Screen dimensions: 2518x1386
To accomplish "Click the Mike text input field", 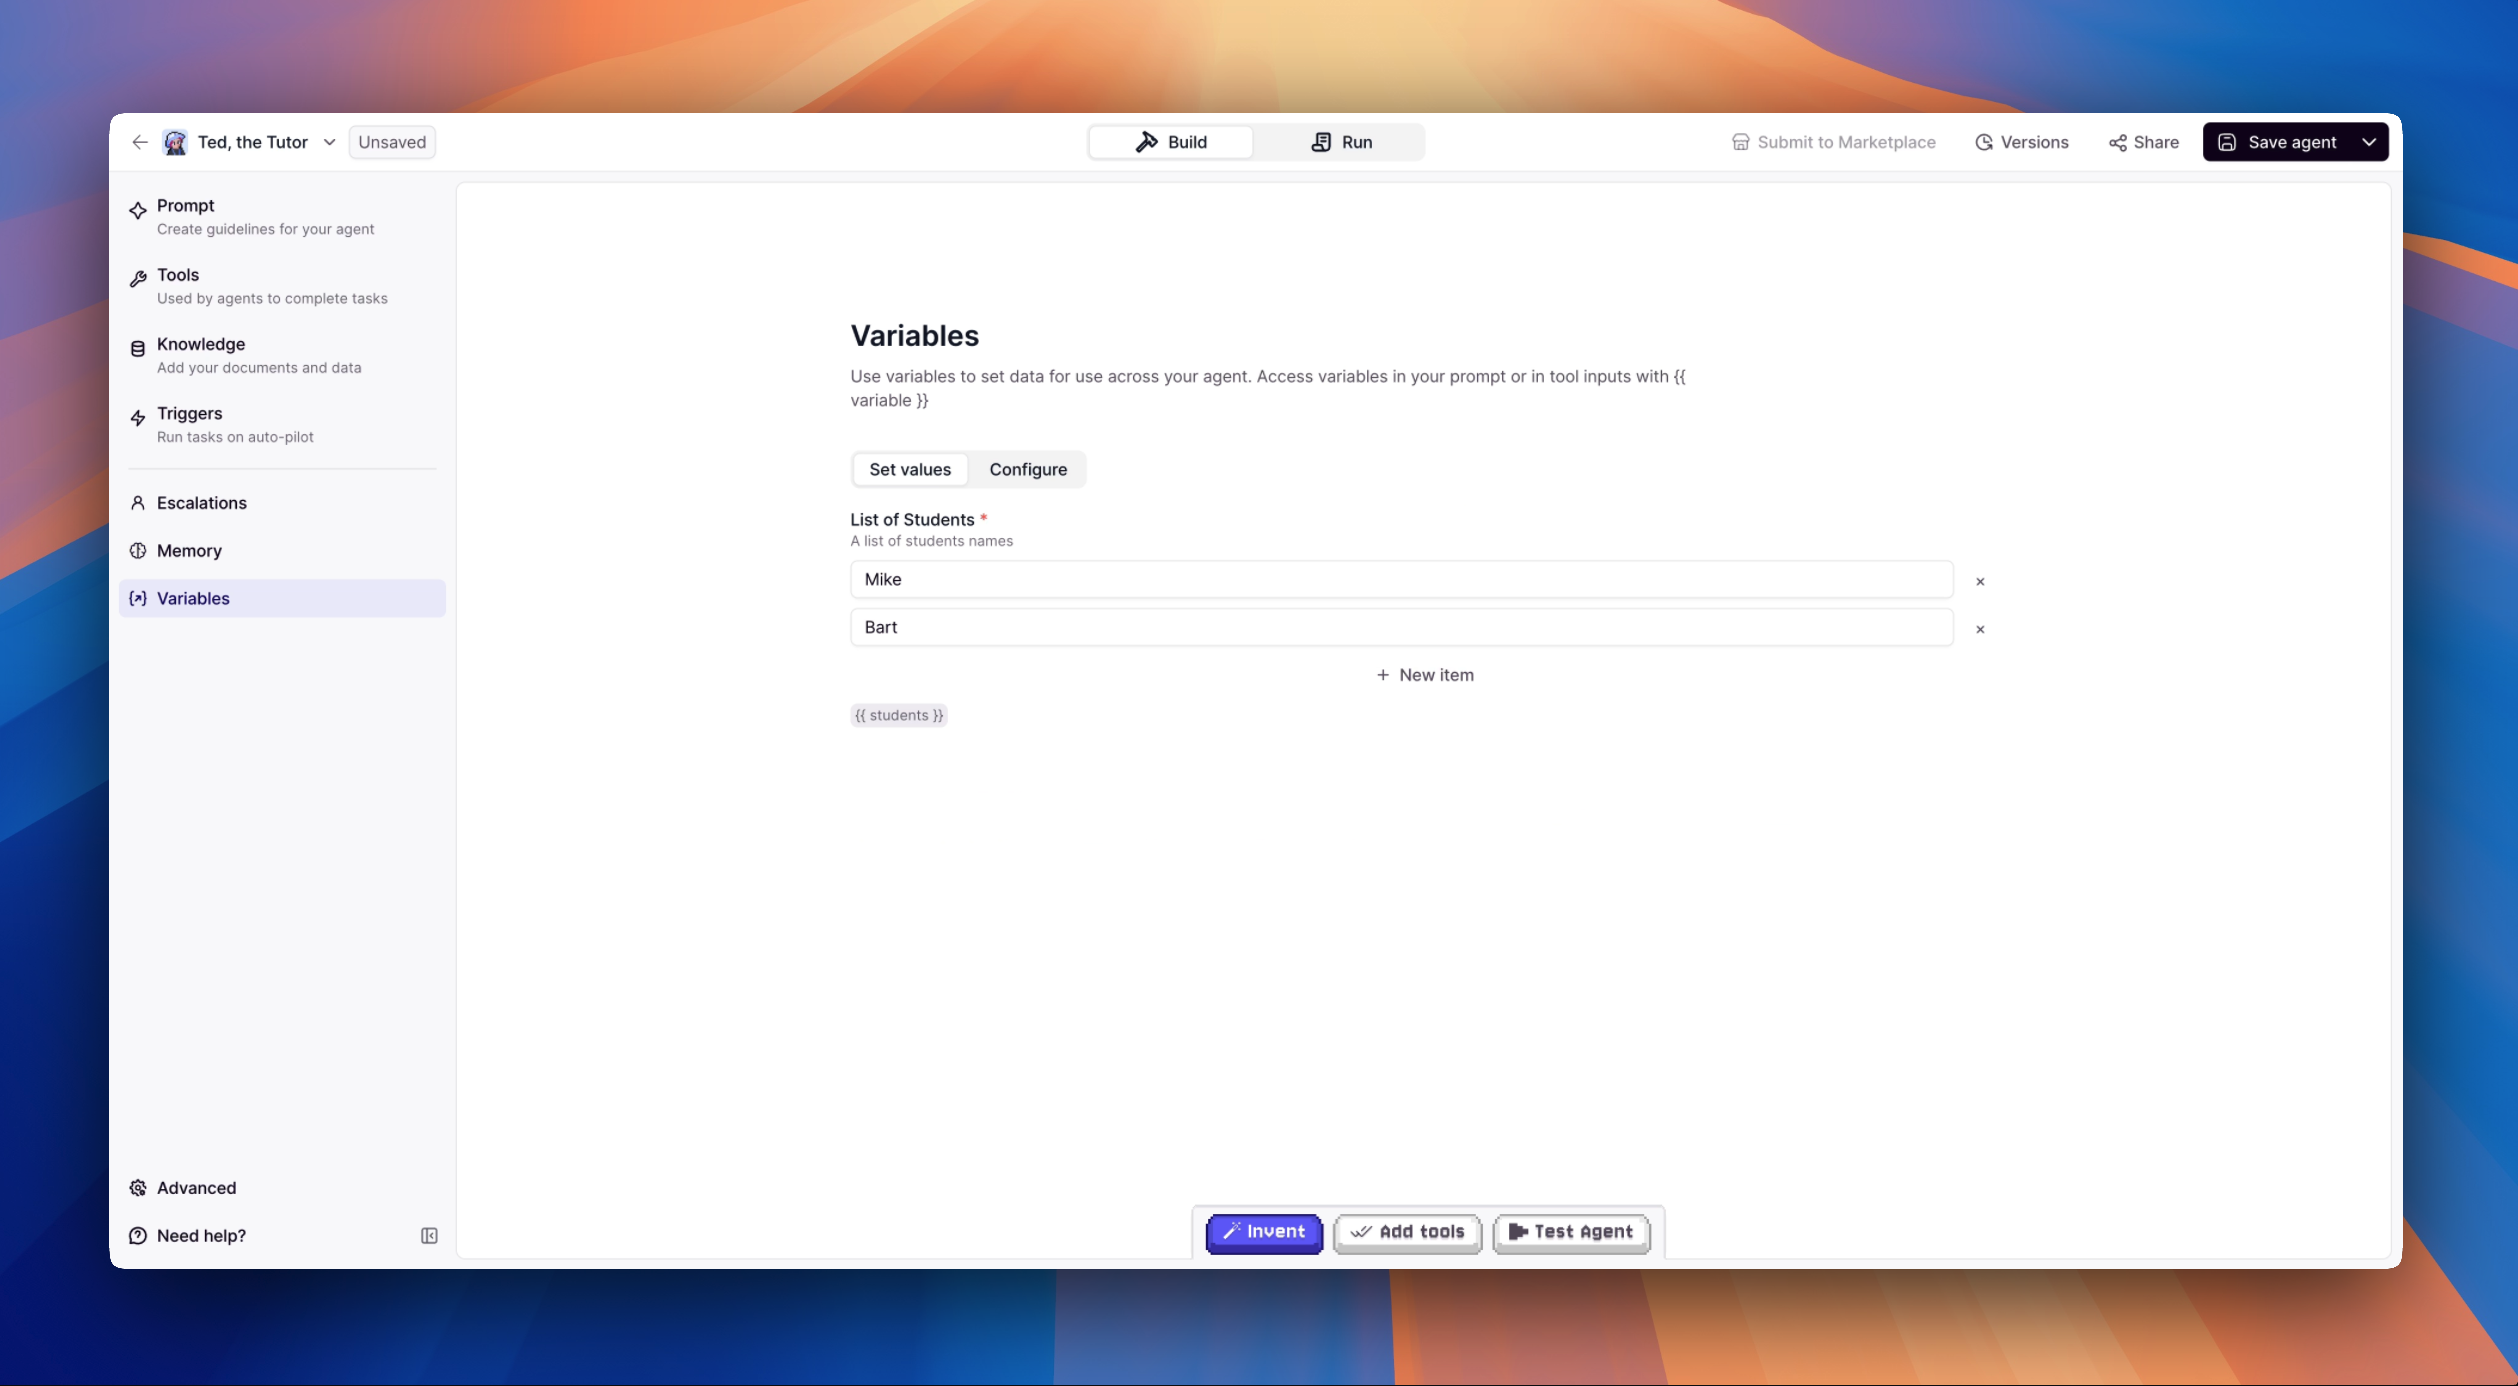I will click(x=1400, y=580).
